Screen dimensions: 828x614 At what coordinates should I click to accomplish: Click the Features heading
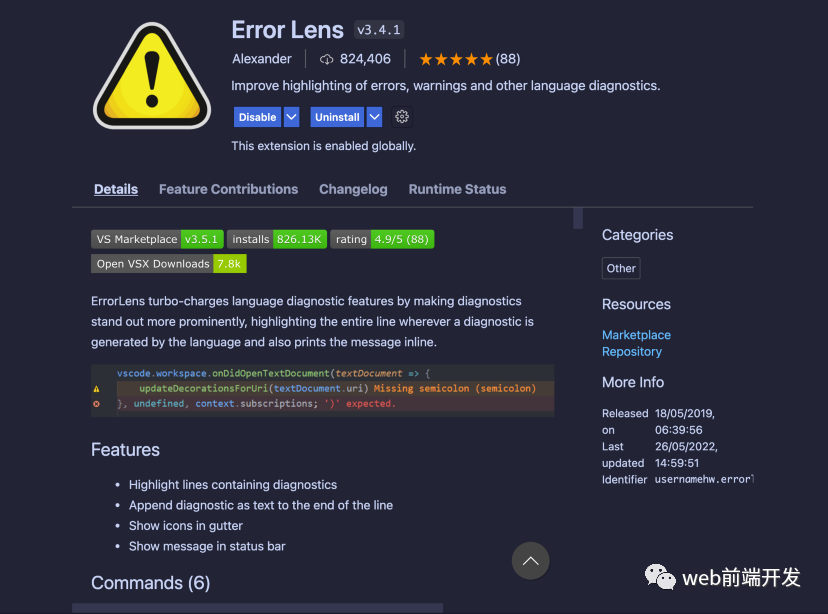125,450
